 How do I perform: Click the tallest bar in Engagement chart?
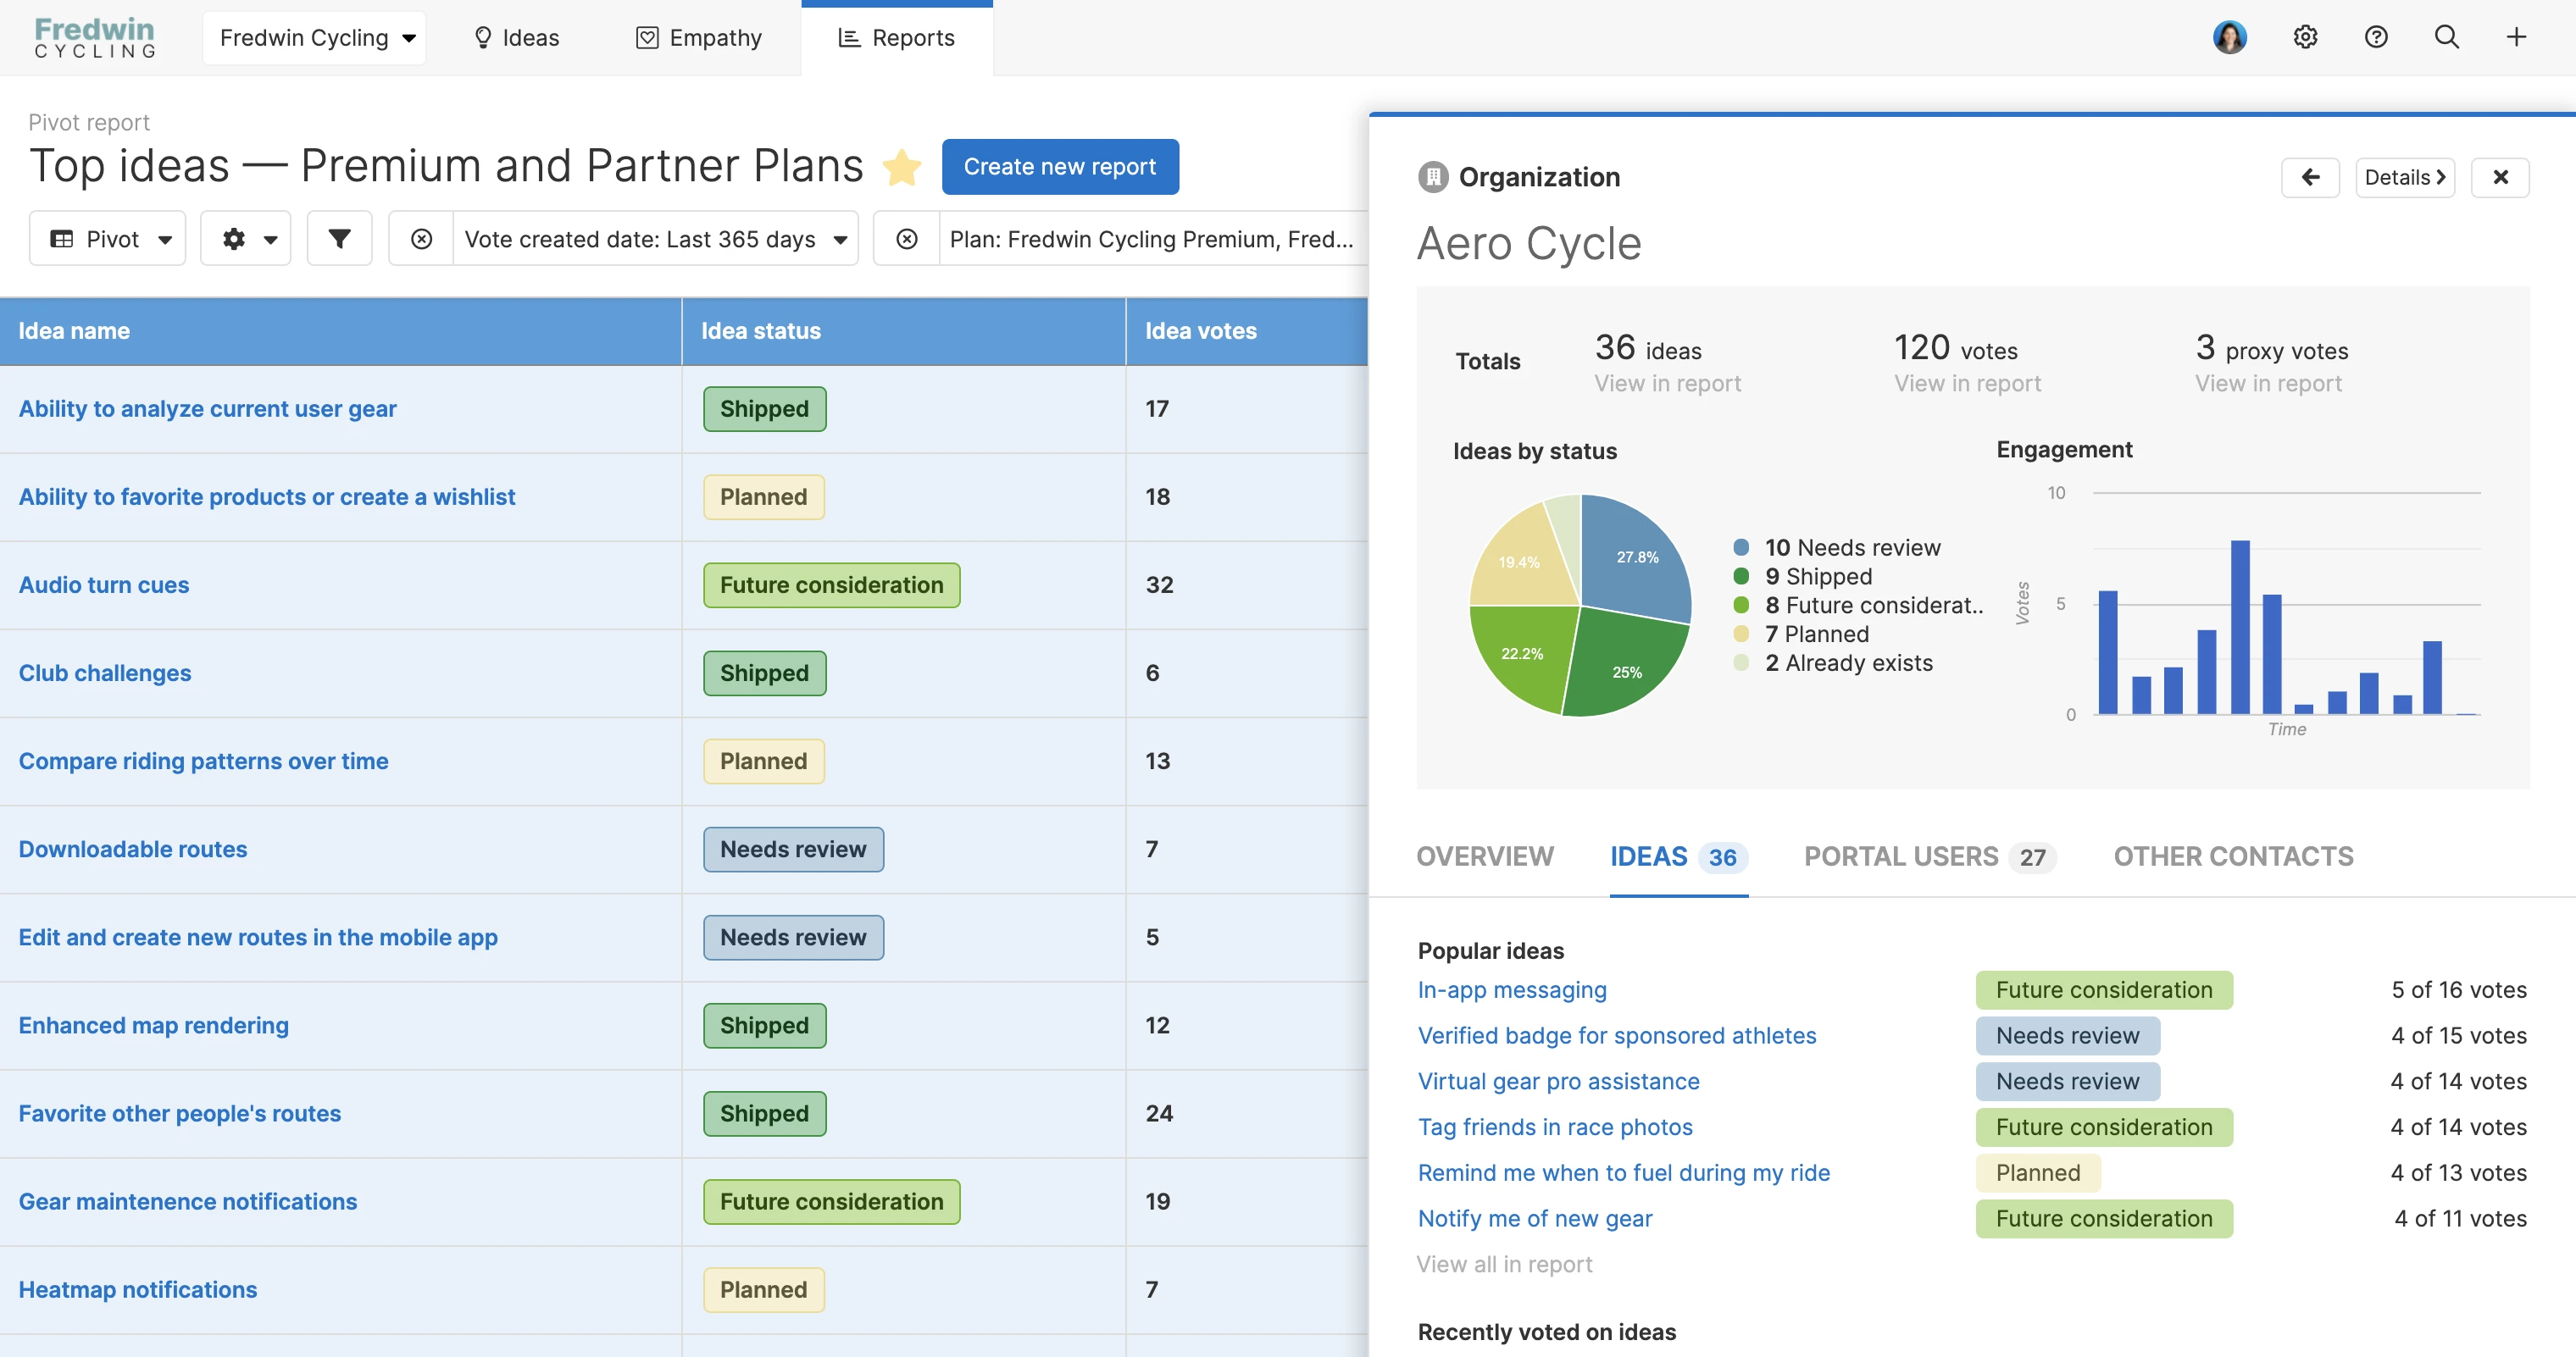[2240, 627]
